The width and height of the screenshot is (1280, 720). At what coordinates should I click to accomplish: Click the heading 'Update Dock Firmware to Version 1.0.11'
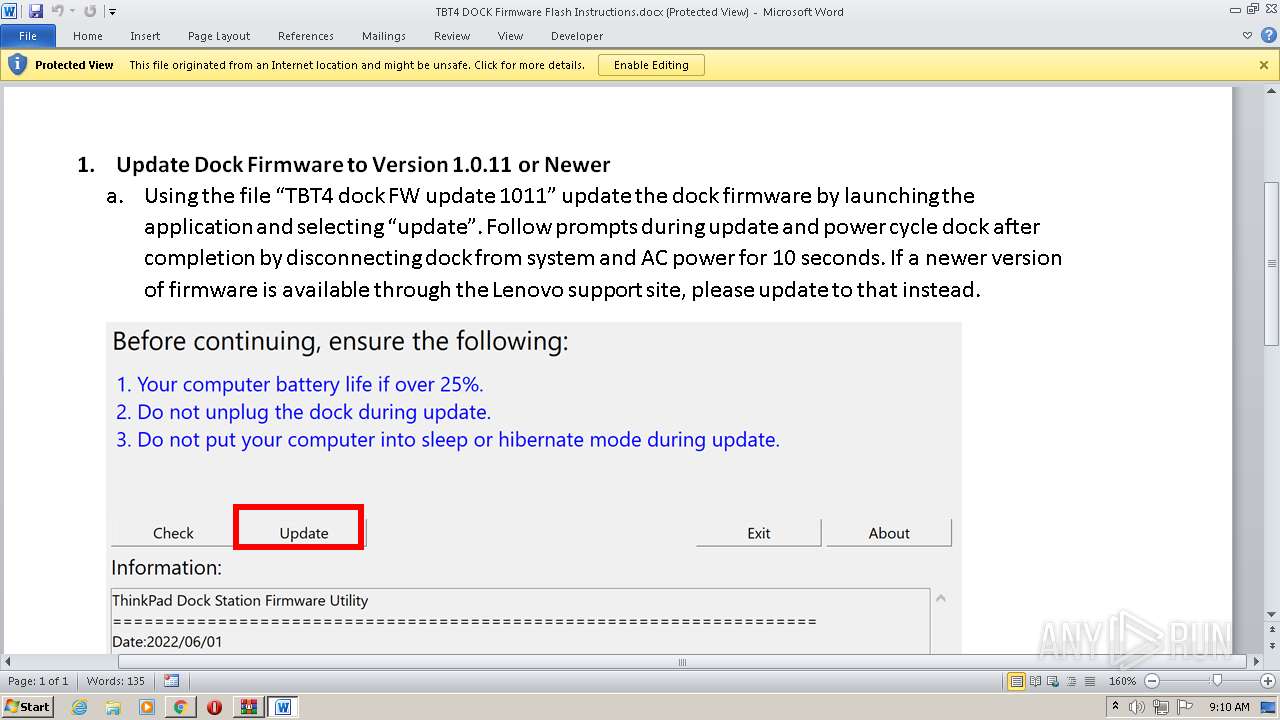point(315,164)
